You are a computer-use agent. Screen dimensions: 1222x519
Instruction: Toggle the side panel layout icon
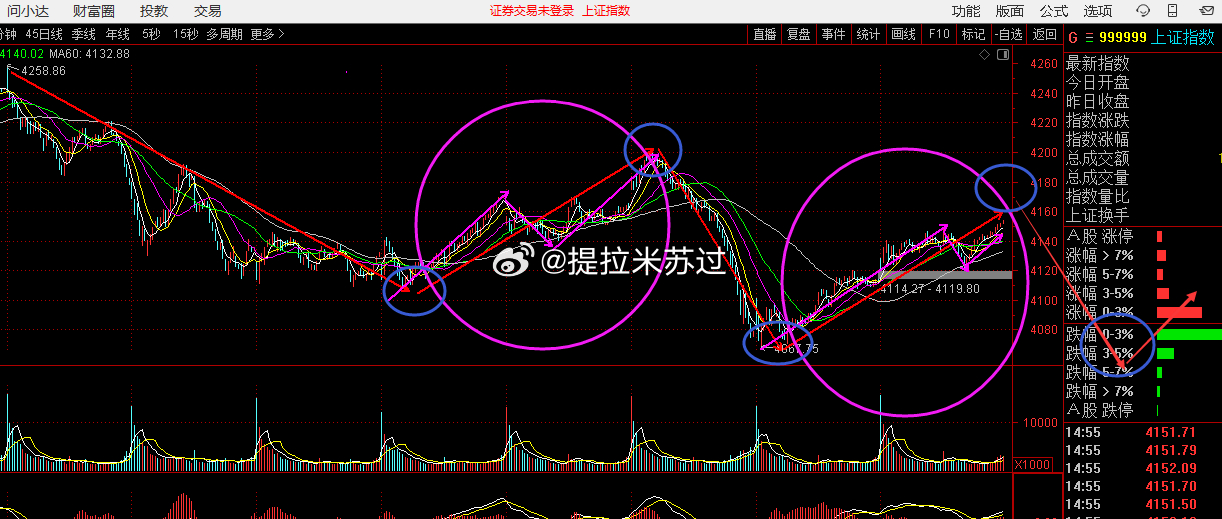[1003, 56]
